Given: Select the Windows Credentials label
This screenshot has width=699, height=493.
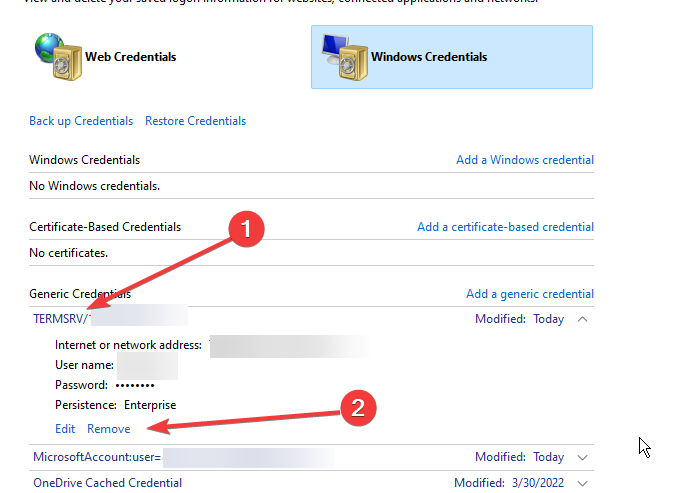Looking at the screenshot, I should (429, 57).
